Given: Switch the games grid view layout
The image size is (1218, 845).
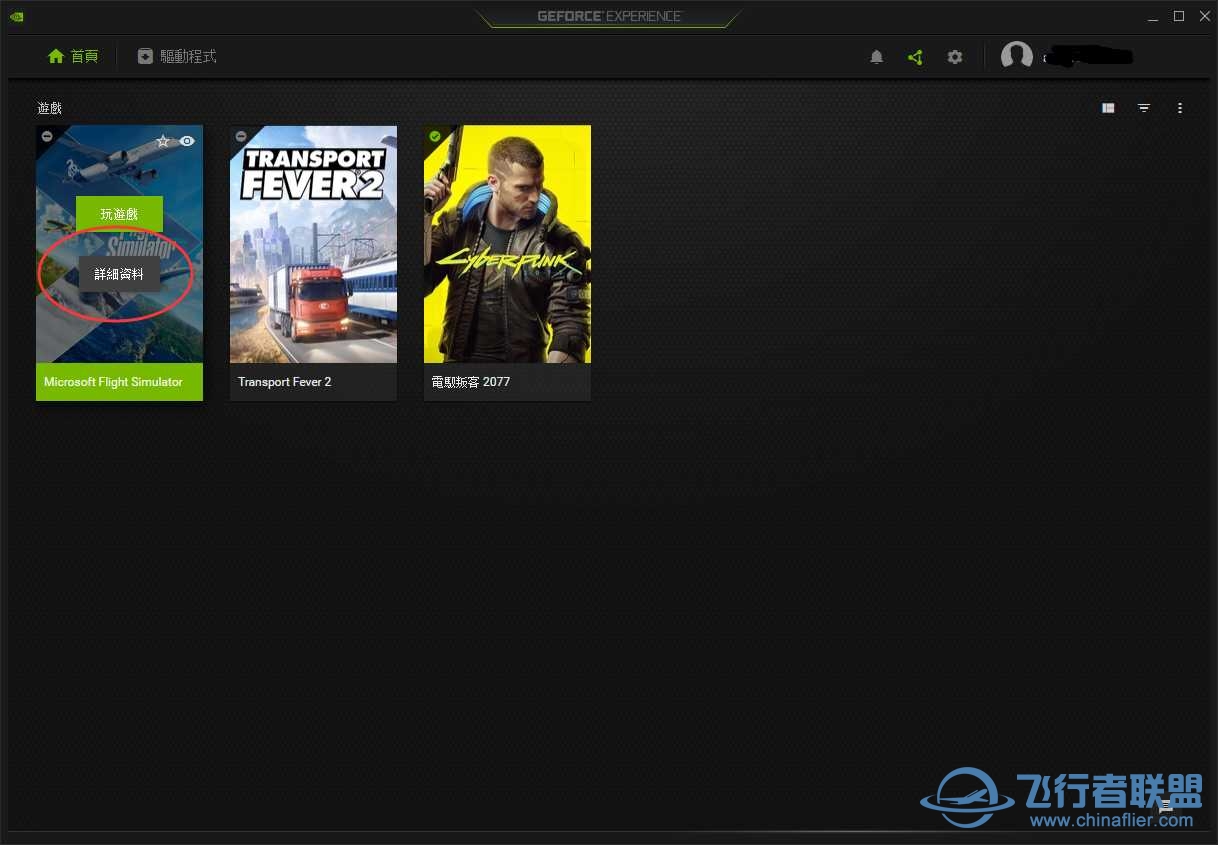Looking at the screenshot, I should pos(1108,108).
